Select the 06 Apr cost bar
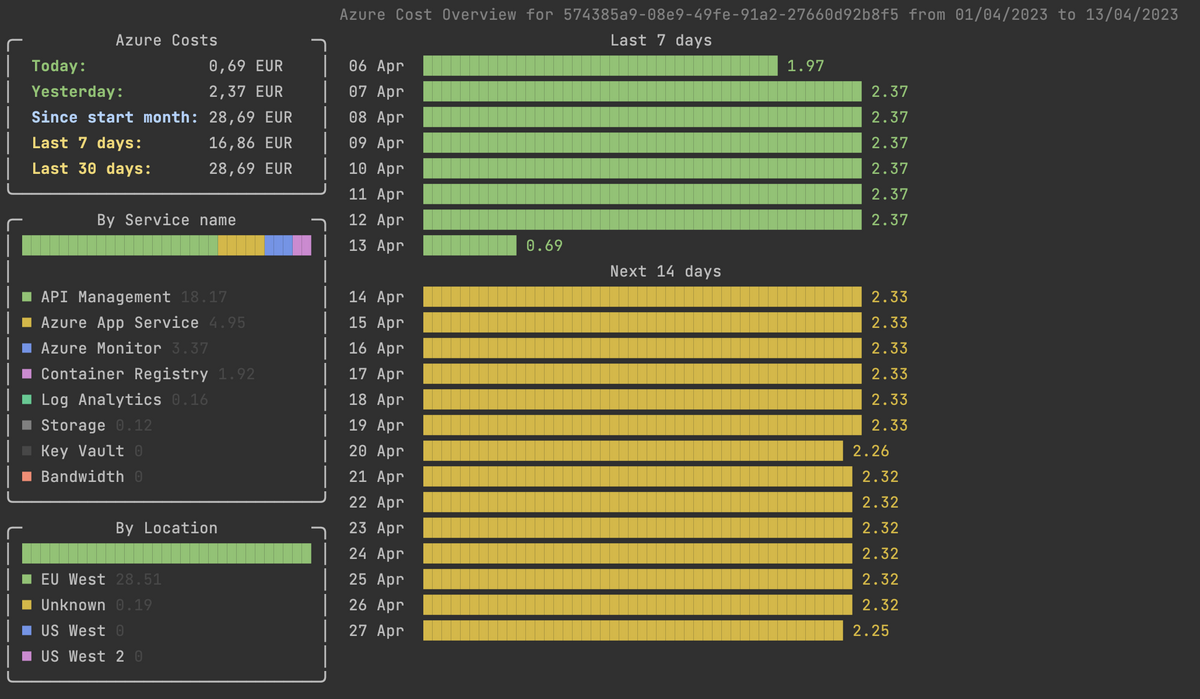 pos(600,66)
